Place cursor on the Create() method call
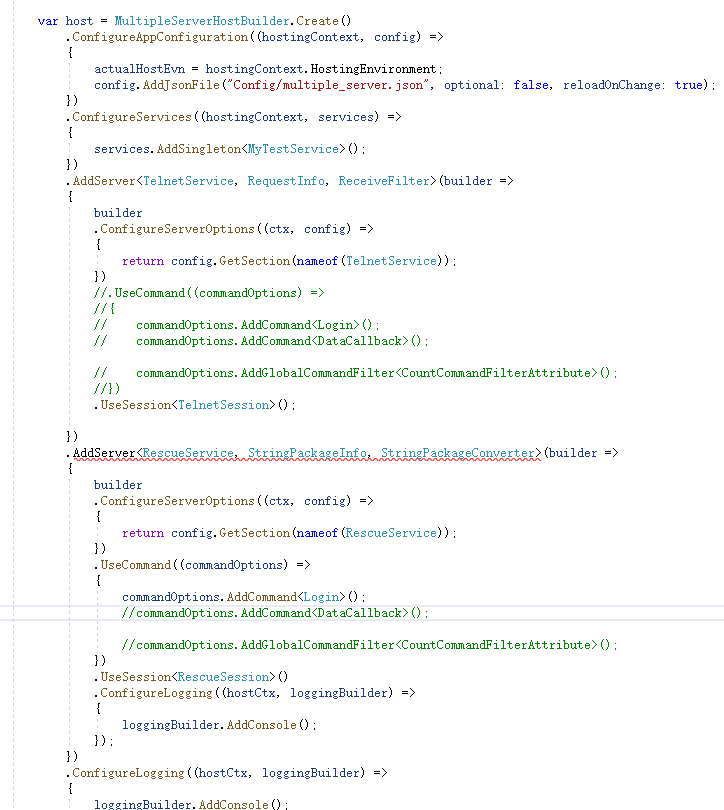The width and height of the screenshot is (724, 810). tap(323, 21)
